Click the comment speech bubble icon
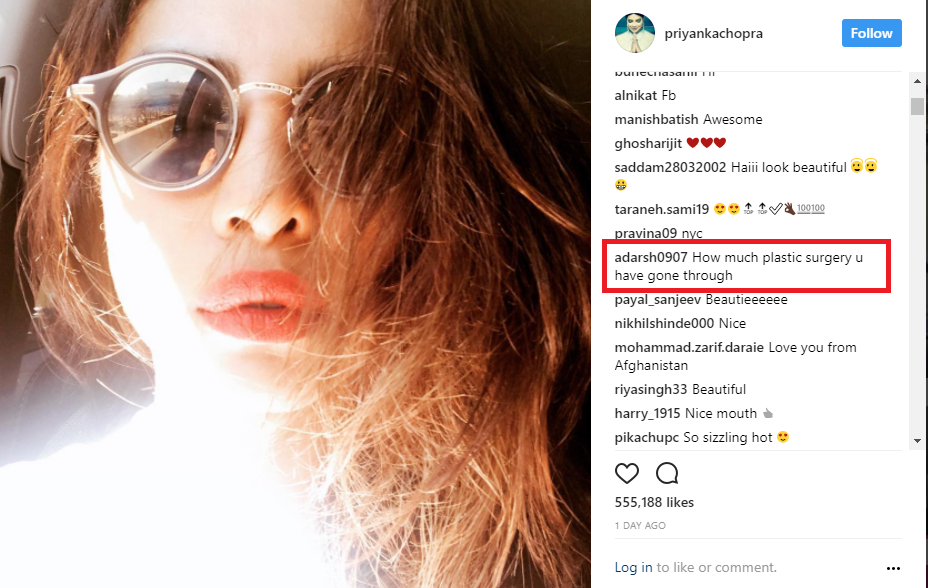This screenshot has width=928, height=588. pos(667,473)
